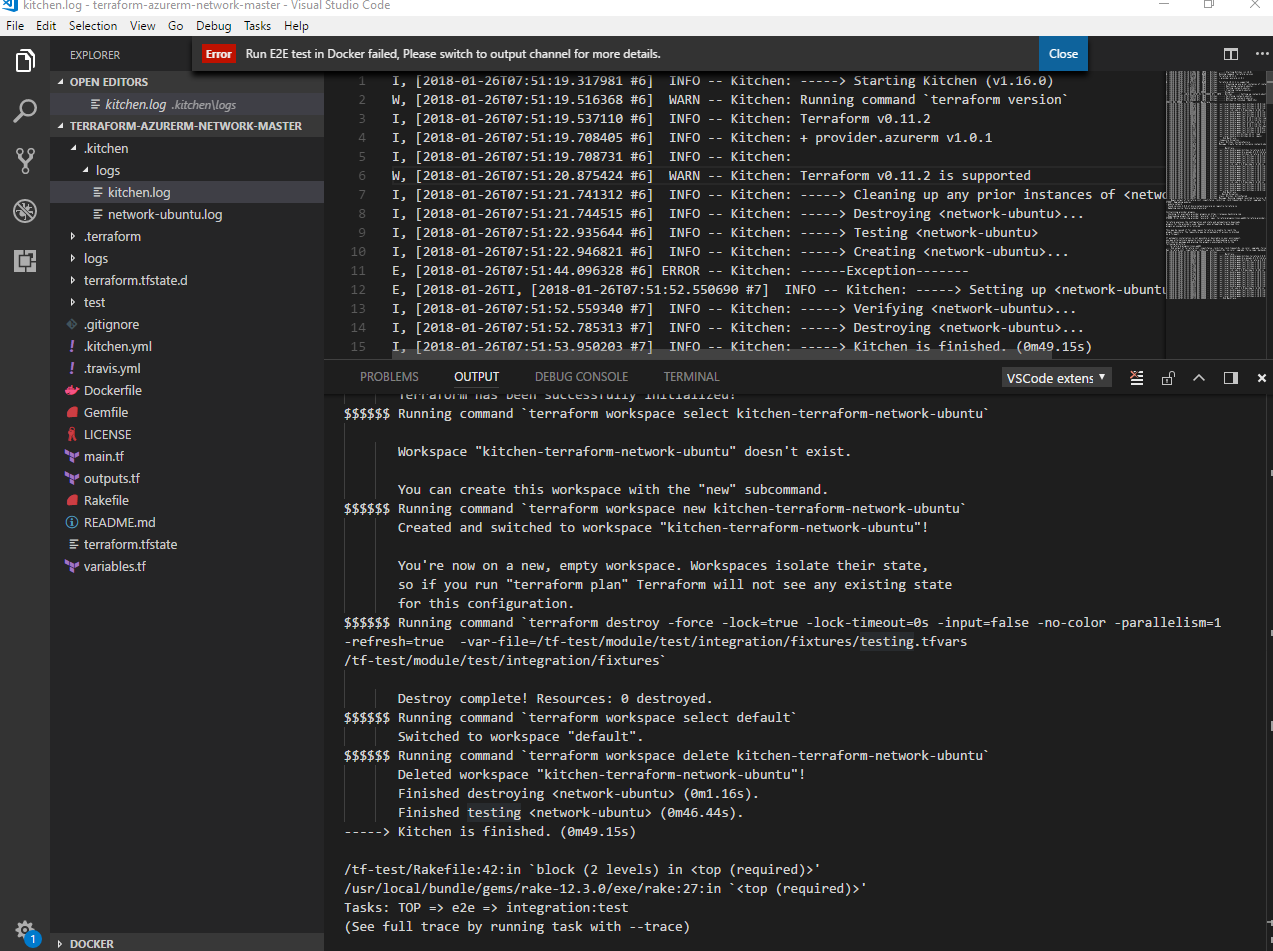1273x951 pixels.
Task: Open the Edit menu
Action: pyautogui.click(x=46, y=26)
